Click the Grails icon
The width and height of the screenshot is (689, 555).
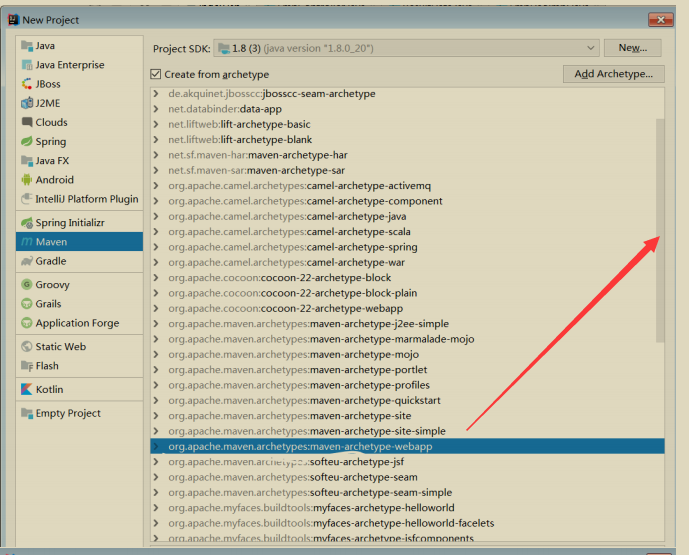27,304
